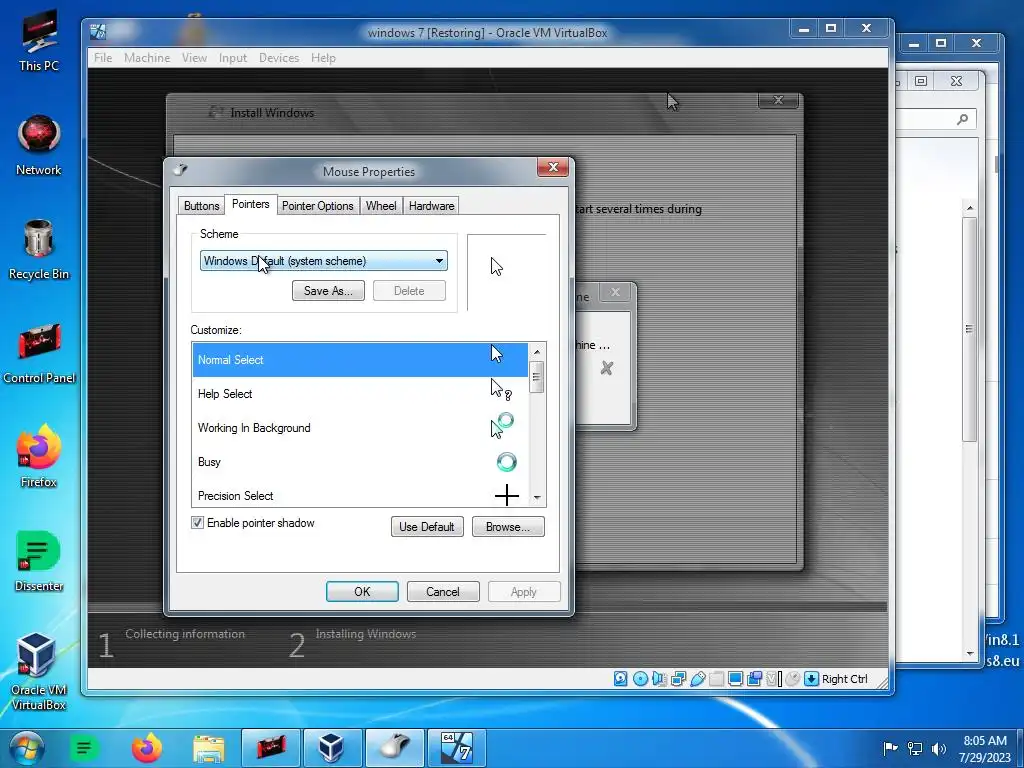1024x768 pixels.
Task: Open the File menu in VirtualBox
Action: [x=103, y=57]
